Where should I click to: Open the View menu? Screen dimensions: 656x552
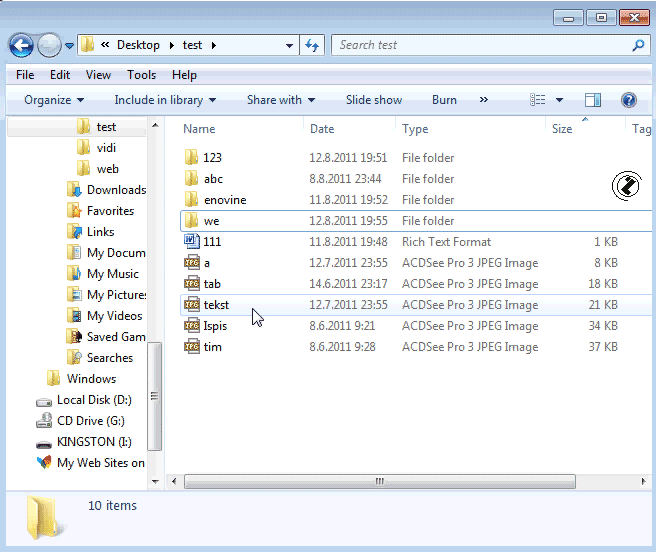tap(98, 75)
